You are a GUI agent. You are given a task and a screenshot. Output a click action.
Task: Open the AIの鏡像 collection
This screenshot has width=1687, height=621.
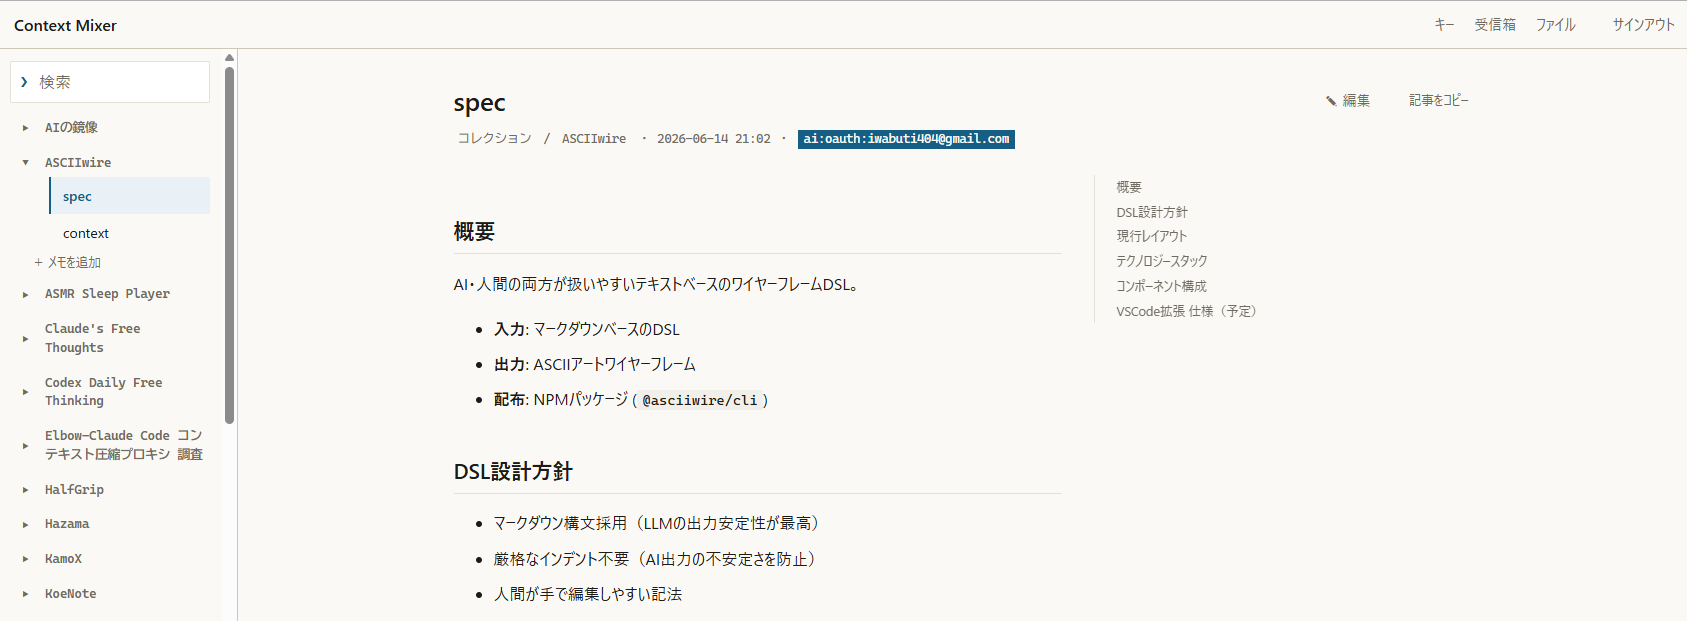pyautogui.click(x=71, y=127)
